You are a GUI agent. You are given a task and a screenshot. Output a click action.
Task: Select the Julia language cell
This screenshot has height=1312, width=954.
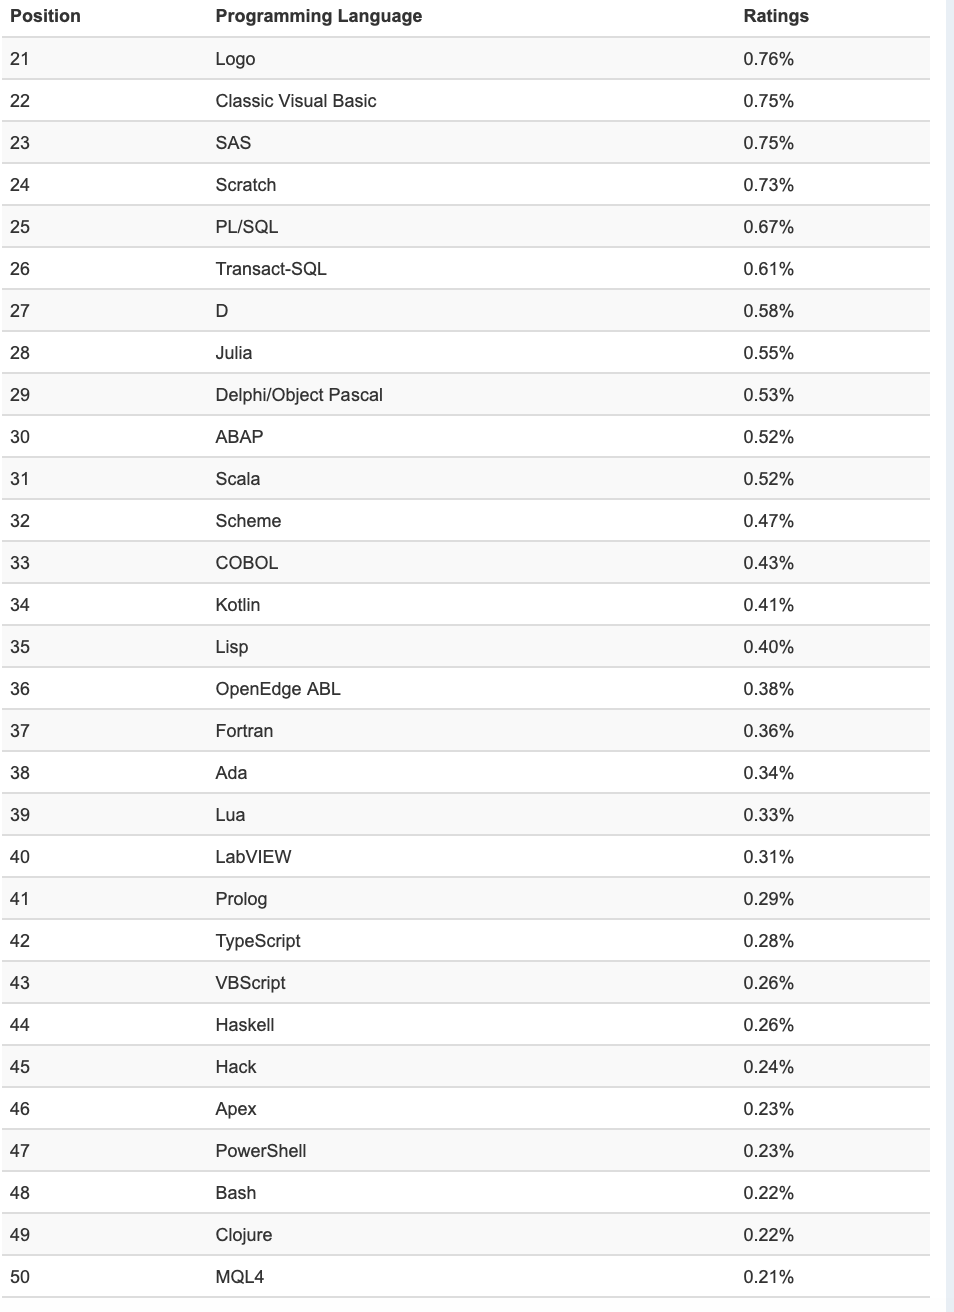234,353
